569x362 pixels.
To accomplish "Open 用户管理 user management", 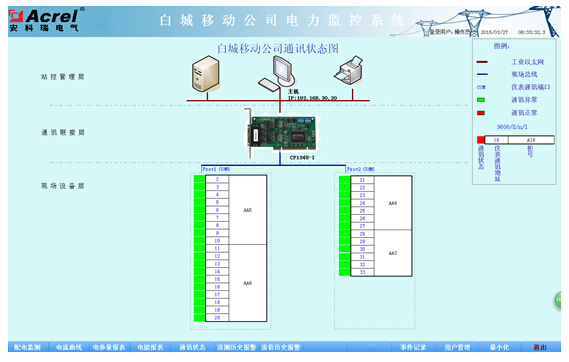I will point(457,347).
